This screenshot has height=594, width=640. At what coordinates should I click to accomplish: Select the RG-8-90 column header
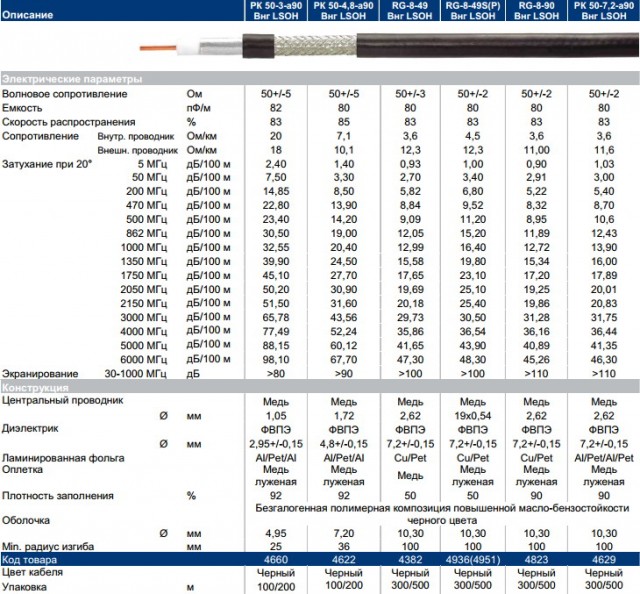pyautogui.click(x=537, y=12)
